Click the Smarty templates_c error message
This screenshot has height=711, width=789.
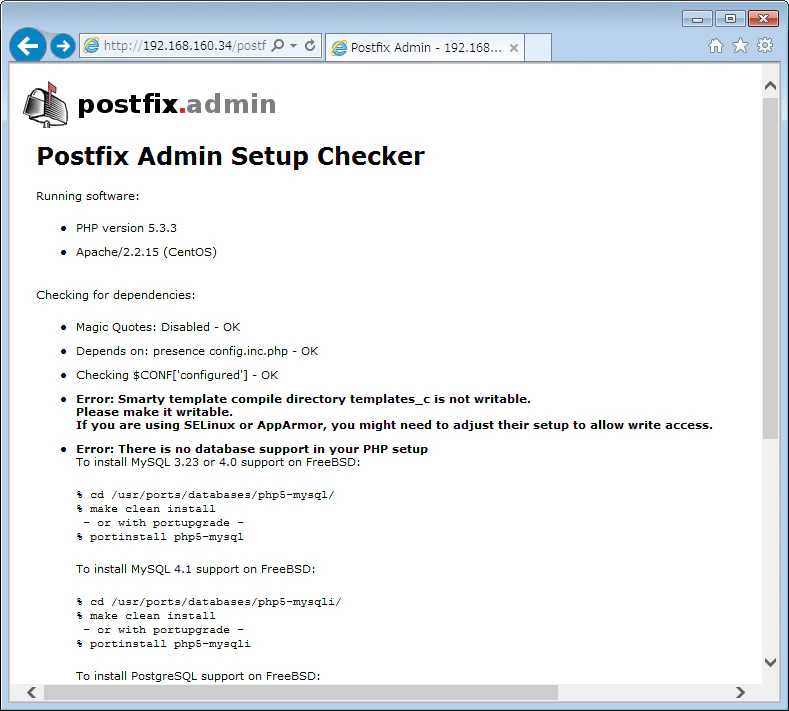[x=394, y=412]
